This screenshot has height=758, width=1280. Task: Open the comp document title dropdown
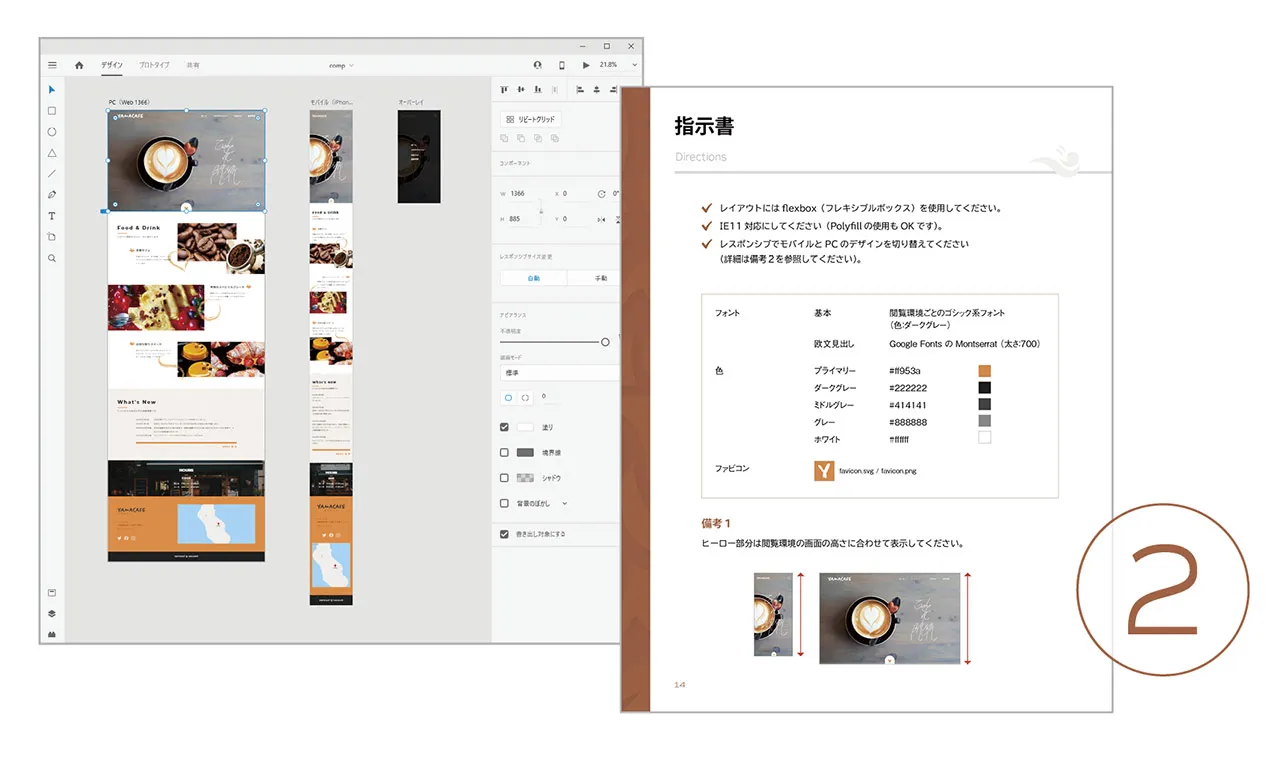click(x=341, y=66)
